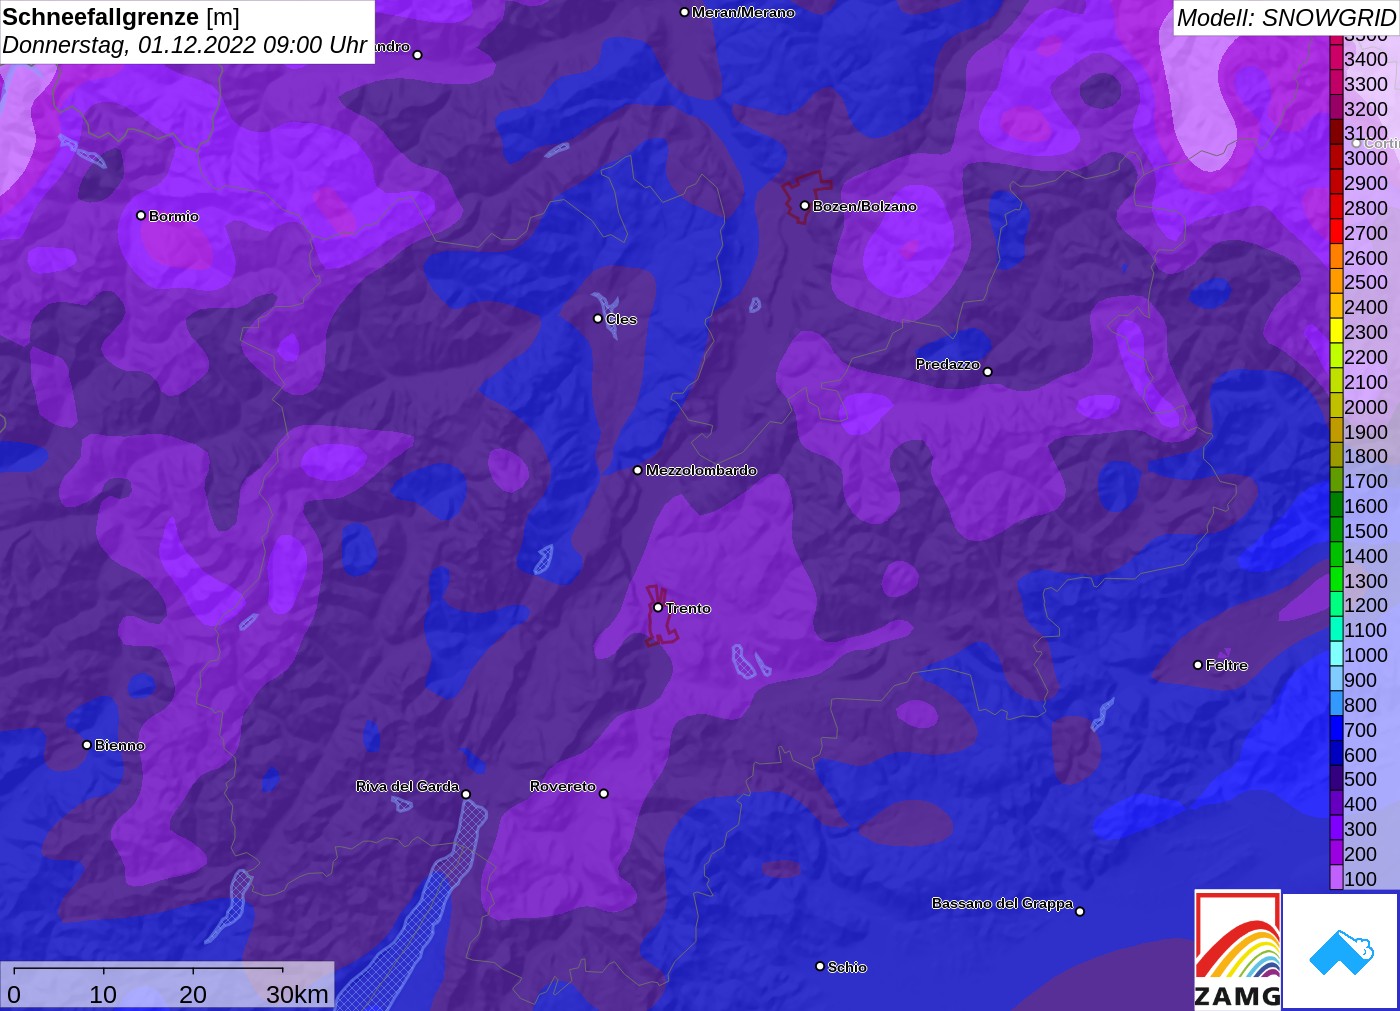The width and height of the screenshot is (1400, 1011).
Task: Click the 3400 legend color swatch
Action: tap(1336, 59)
